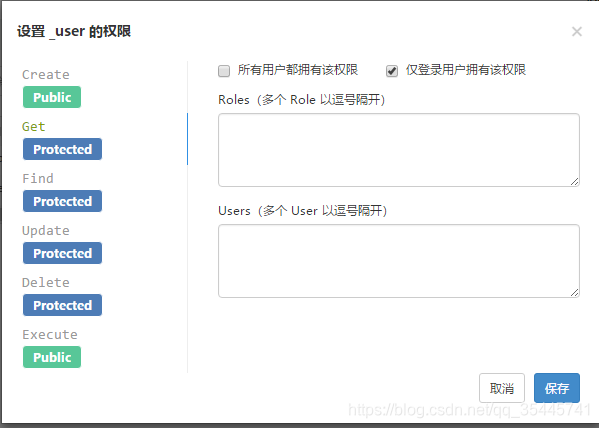Select the Find permission tab
This screenshot has height=428, width=599.
(x=38, y=178)
